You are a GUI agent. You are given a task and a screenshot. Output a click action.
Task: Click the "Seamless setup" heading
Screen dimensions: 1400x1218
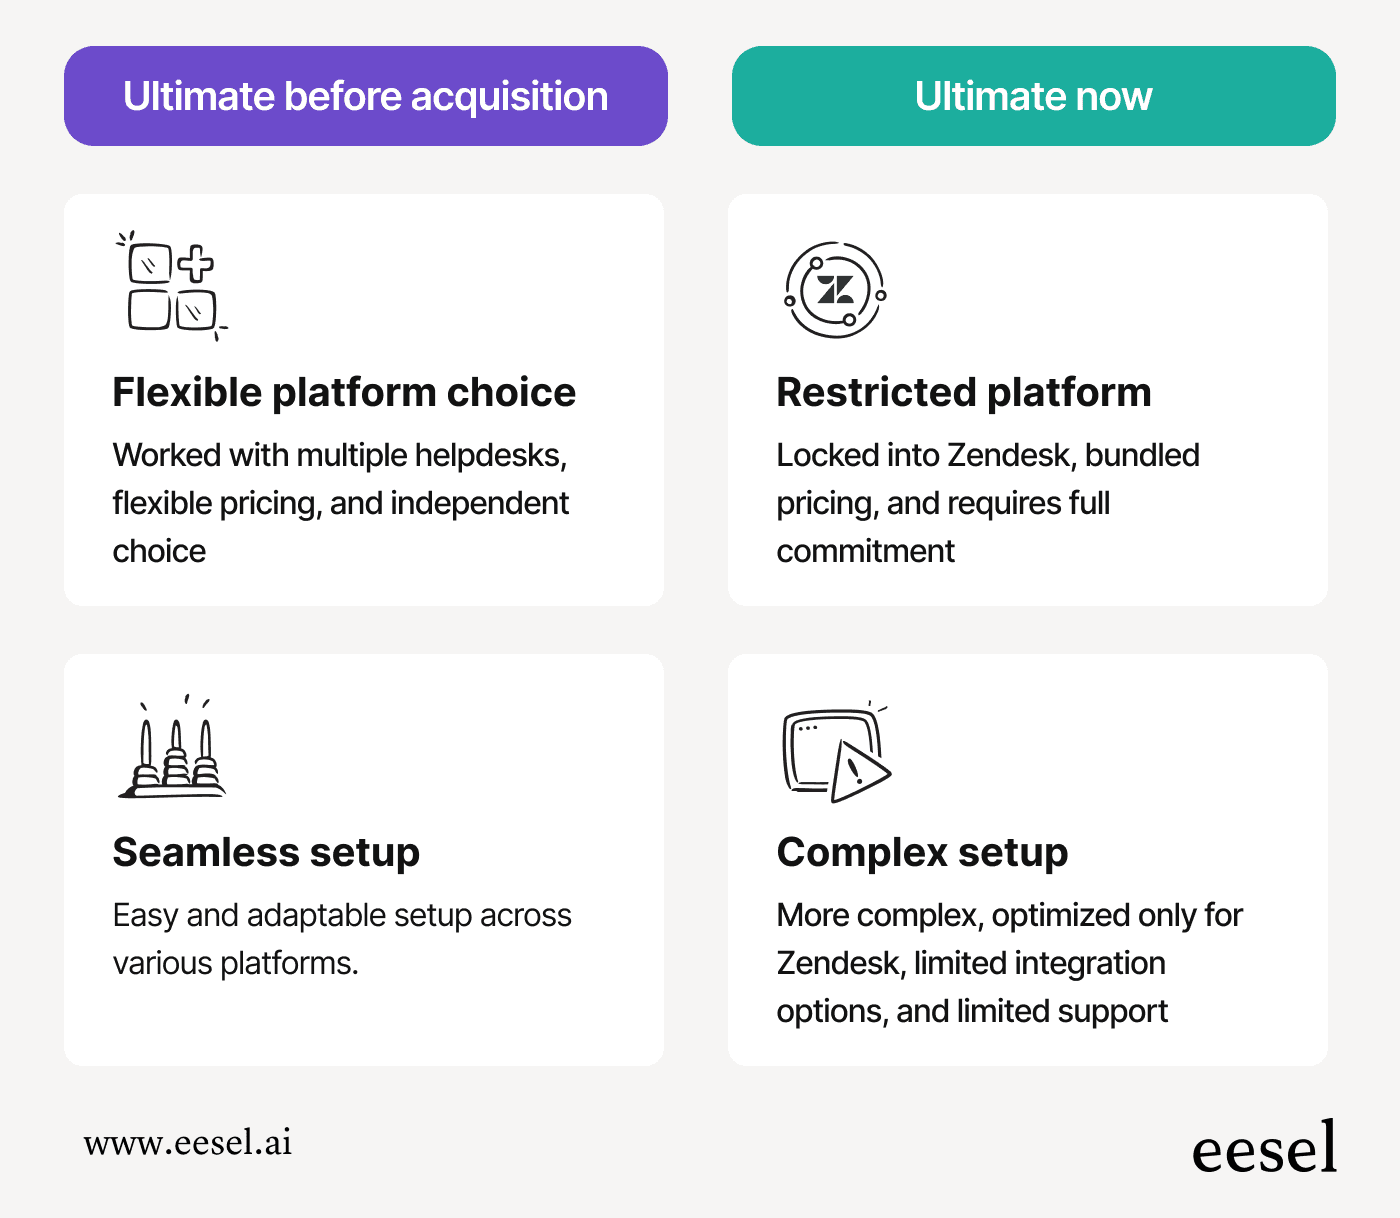266,852
